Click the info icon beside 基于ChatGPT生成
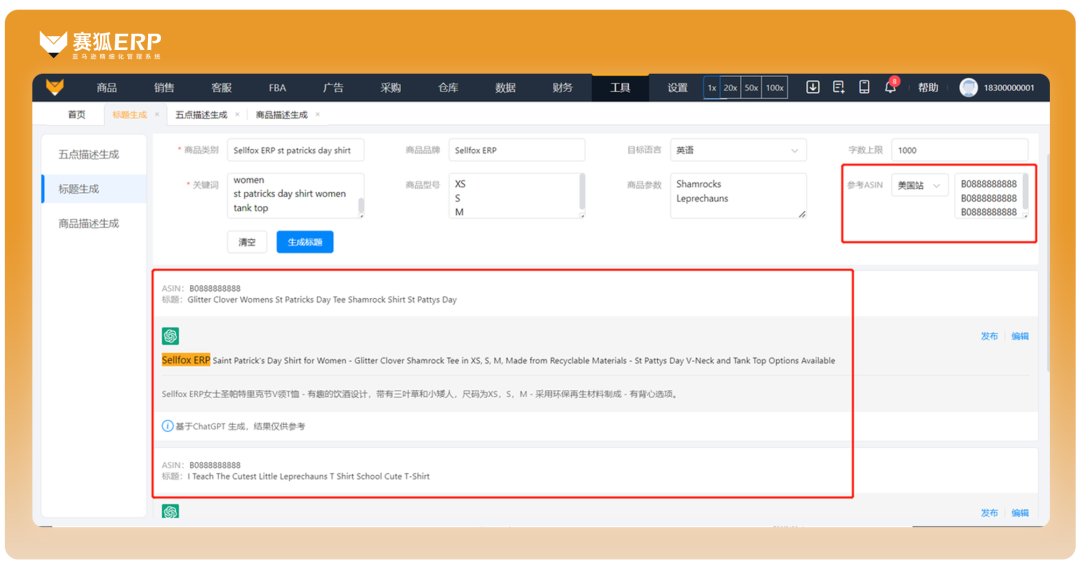 point(168,426)
